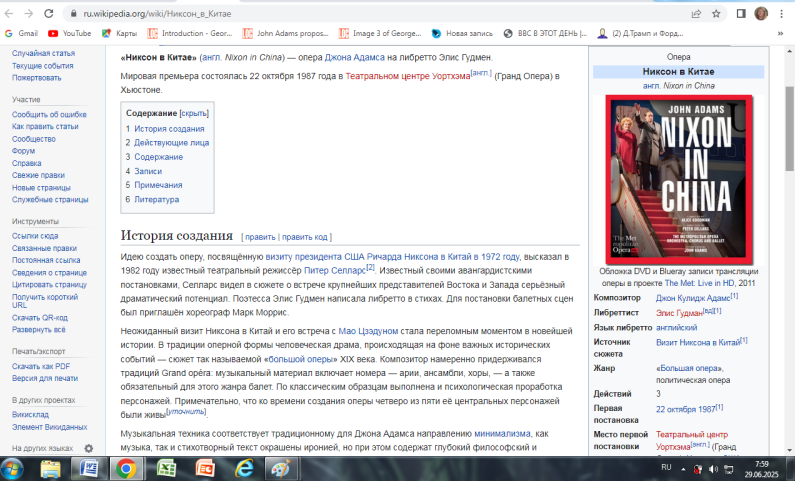Click Развернуть всё in the sidebar
Viewport: 795px width, 481px height.
39,329
